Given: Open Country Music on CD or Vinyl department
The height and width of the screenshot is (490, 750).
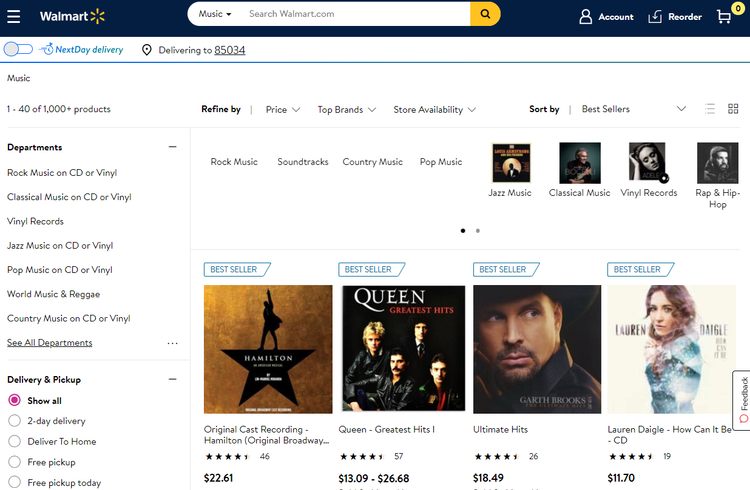Looking at the screenshot, I should [x=69, y=318].
